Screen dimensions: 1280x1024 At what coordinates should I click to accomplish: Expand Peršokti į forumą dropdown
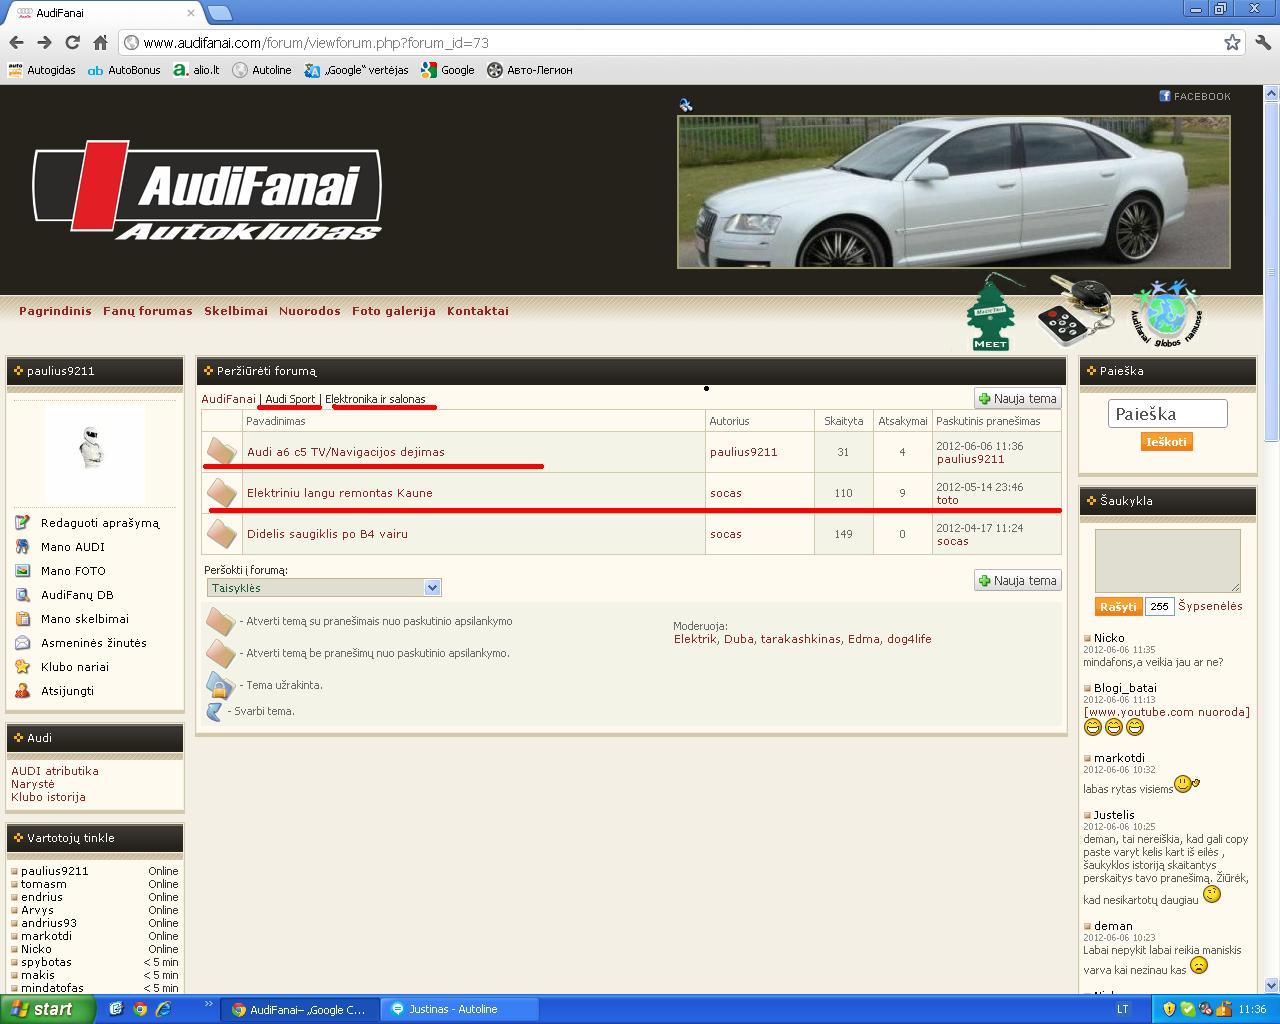(x=324, y=588)
